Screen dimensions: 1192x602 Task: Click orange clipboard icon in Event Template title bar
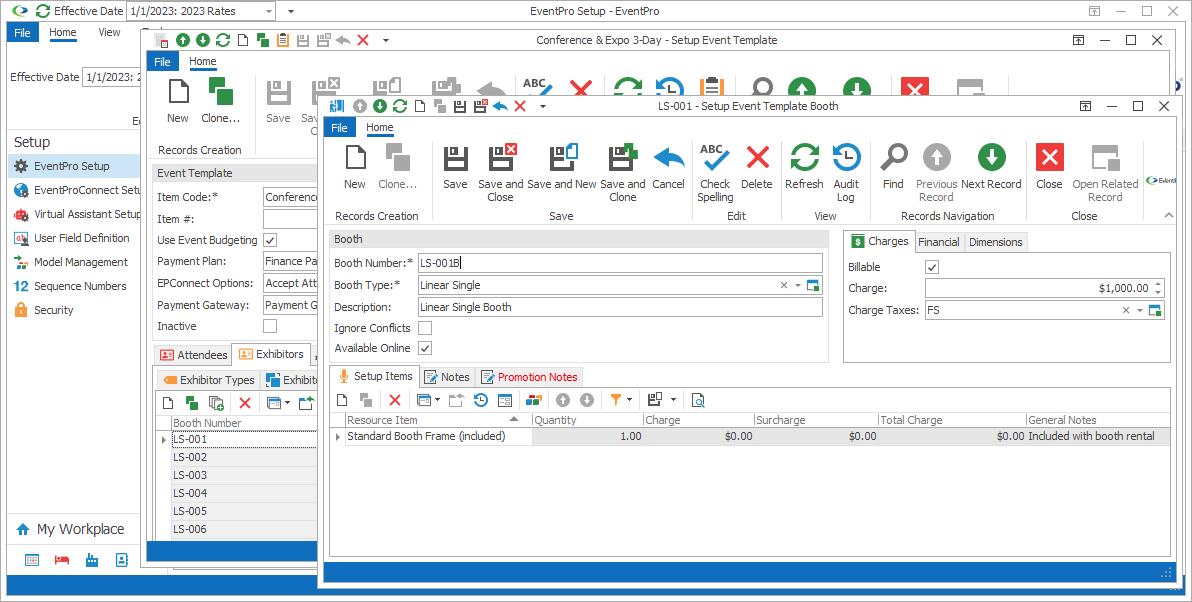(x=282, y=40)
